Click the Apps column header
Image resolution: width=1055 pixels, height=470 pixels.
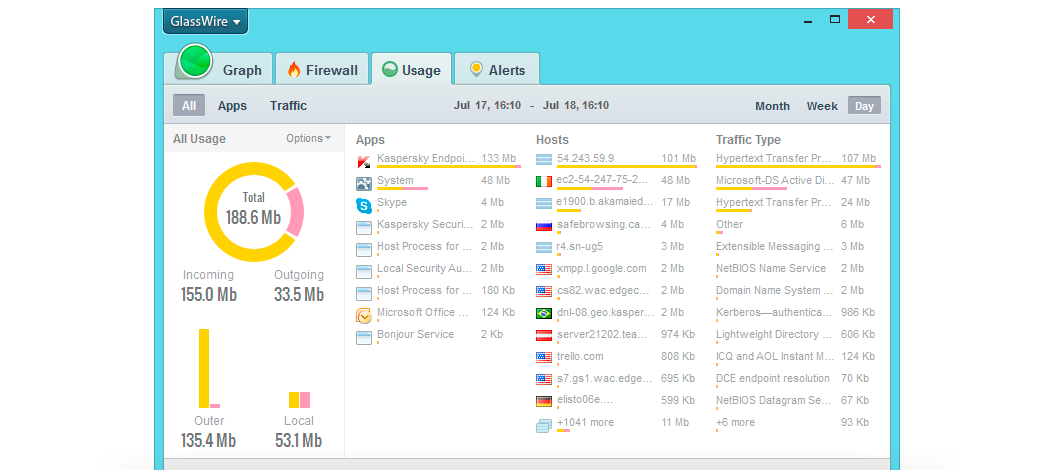click(370, 140)
